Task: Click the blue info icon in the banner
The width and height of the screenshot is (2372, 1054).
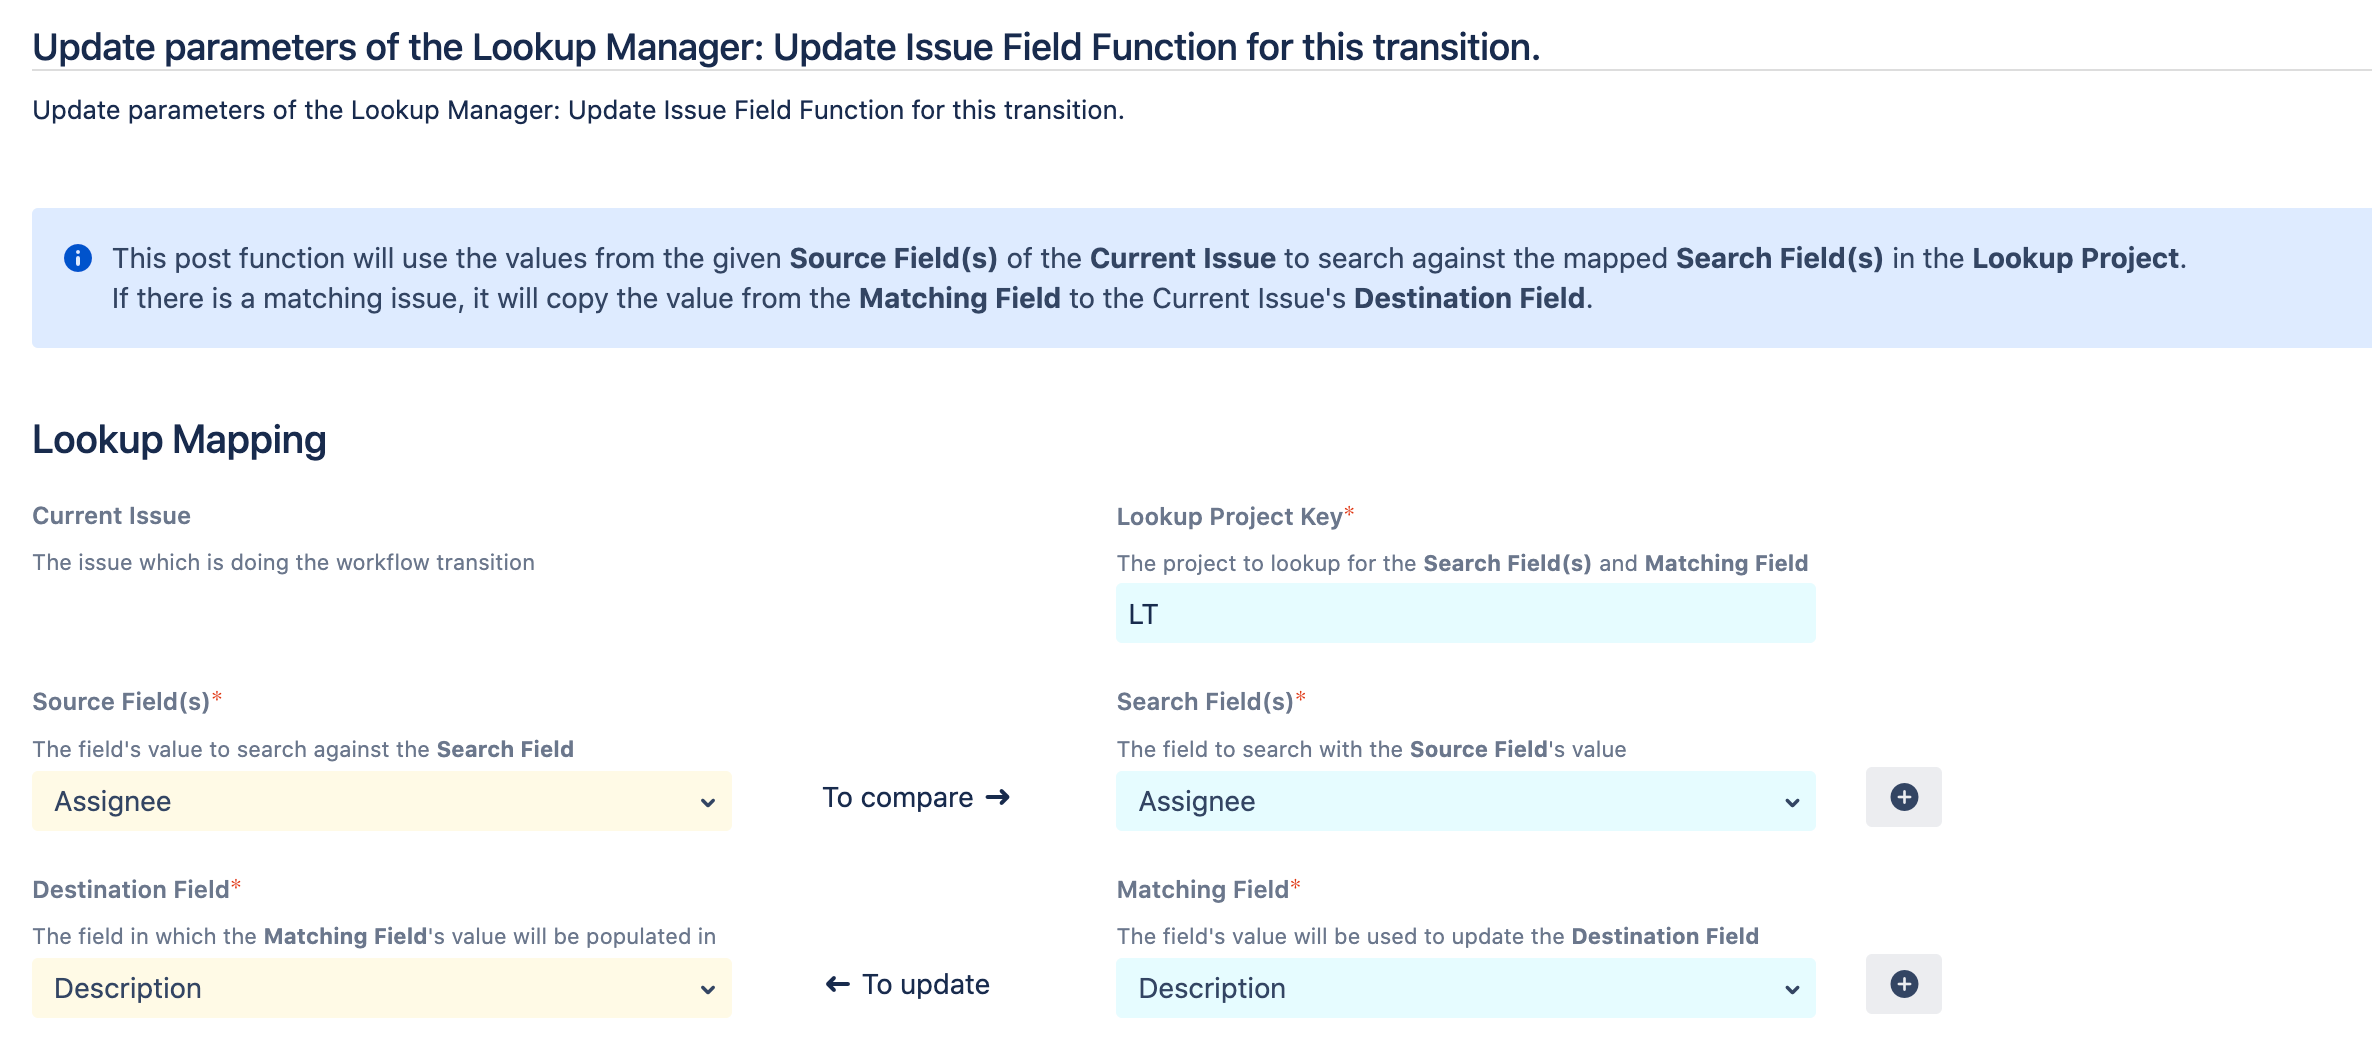Action: pos(78,258)
